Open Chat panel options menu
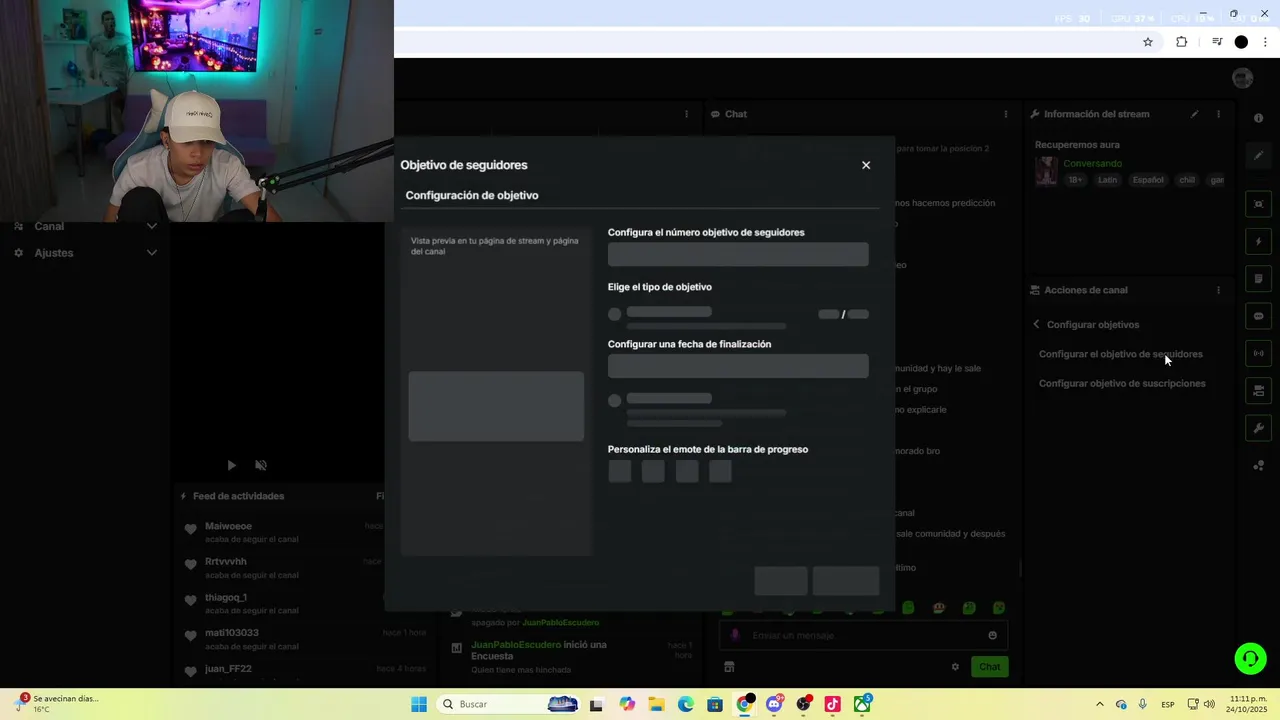This screenshot has height=720, width=1280. pyautogui.click(x=1006, y=114)
